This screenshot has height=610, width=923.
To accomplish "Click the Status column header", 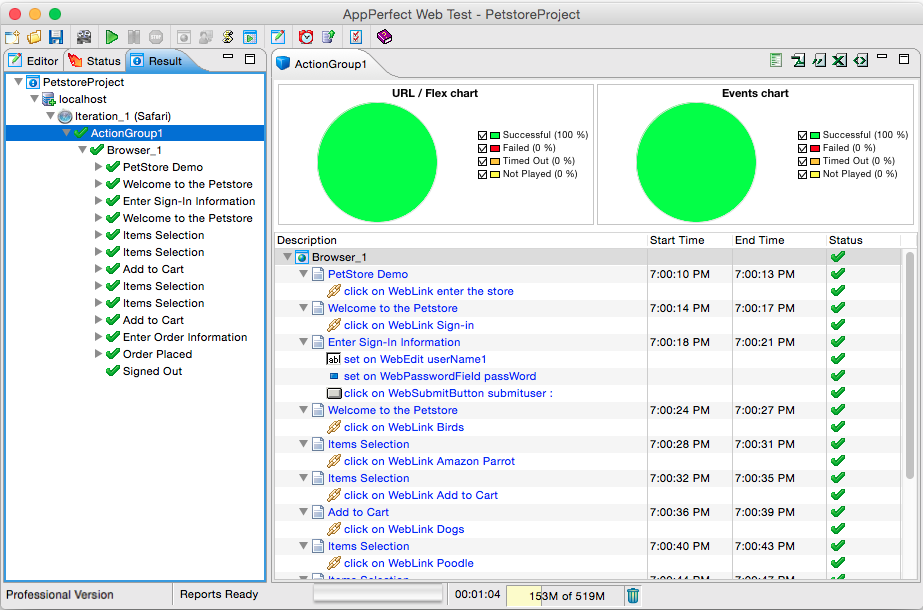I will (x=863, y=240).
